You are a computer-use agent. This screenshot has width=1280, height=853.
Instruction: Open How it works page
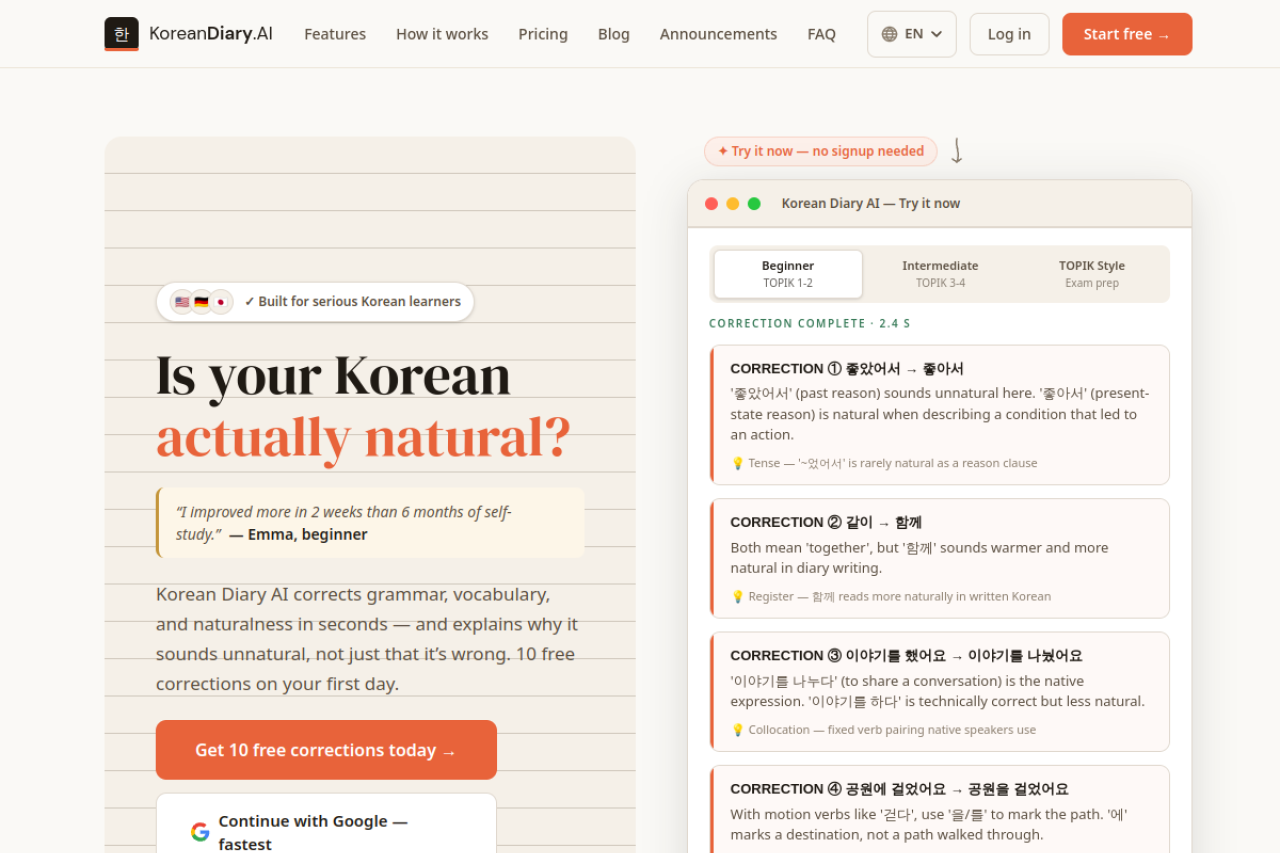(442, 34)
